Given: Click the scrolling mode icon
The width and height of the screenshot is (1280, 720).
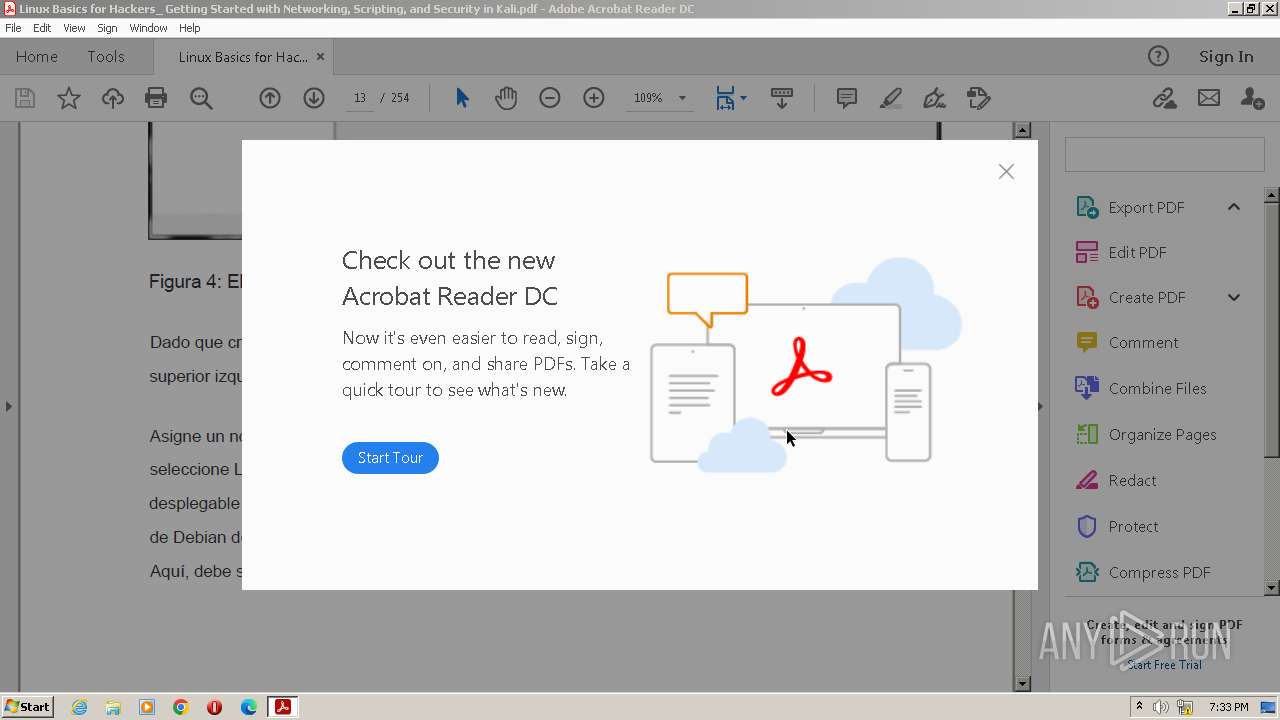Looking at the screenshot, I should tap(782, 98).
